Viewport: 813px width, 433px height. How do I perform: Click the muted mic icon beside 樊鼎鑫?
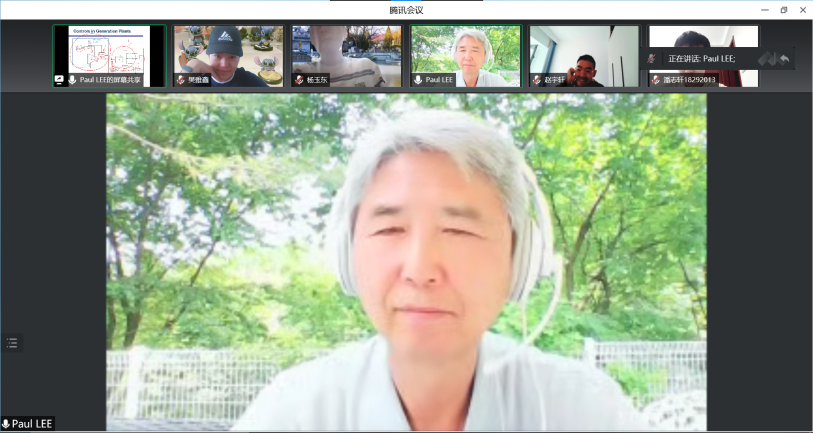click(181, 79)
